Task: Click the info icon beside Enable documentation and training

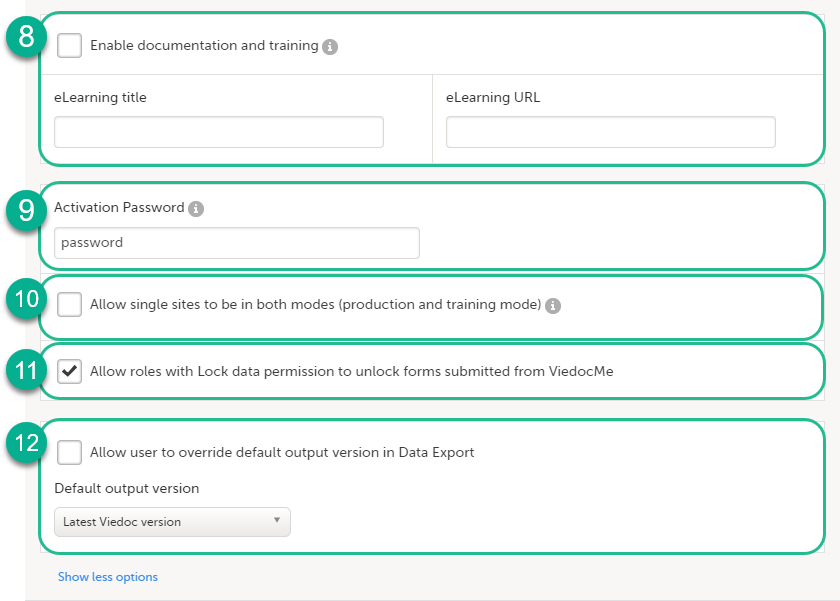Action: pos(330,45)
